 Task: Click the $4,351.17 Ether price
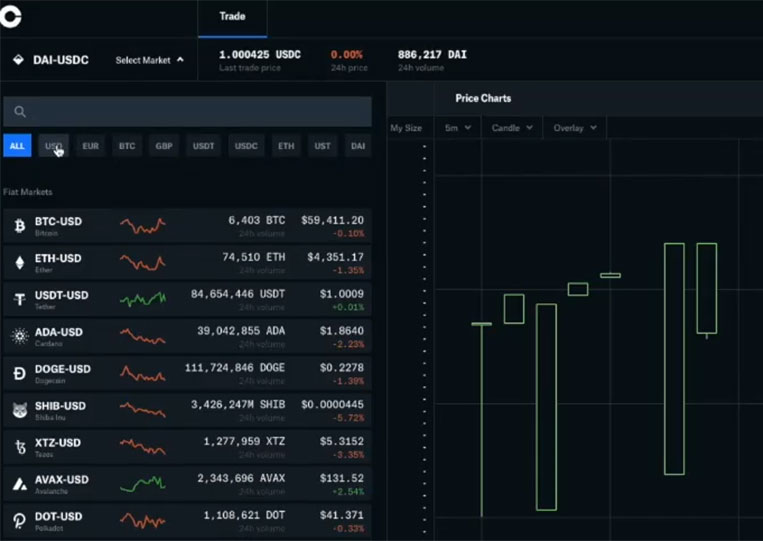coord(335,257)
